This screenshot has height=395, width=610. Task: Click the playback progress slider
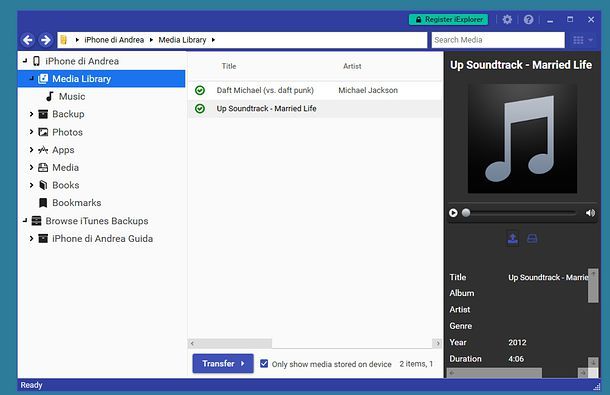[519, 213]
